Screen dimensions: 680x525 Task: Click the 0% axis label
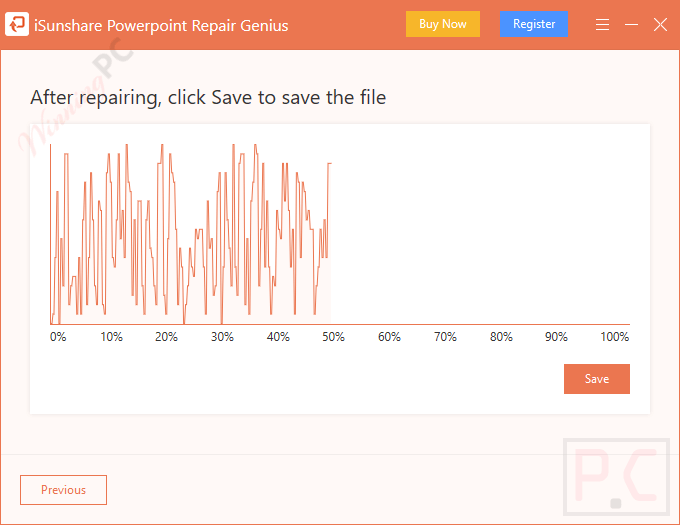(58, 337)
